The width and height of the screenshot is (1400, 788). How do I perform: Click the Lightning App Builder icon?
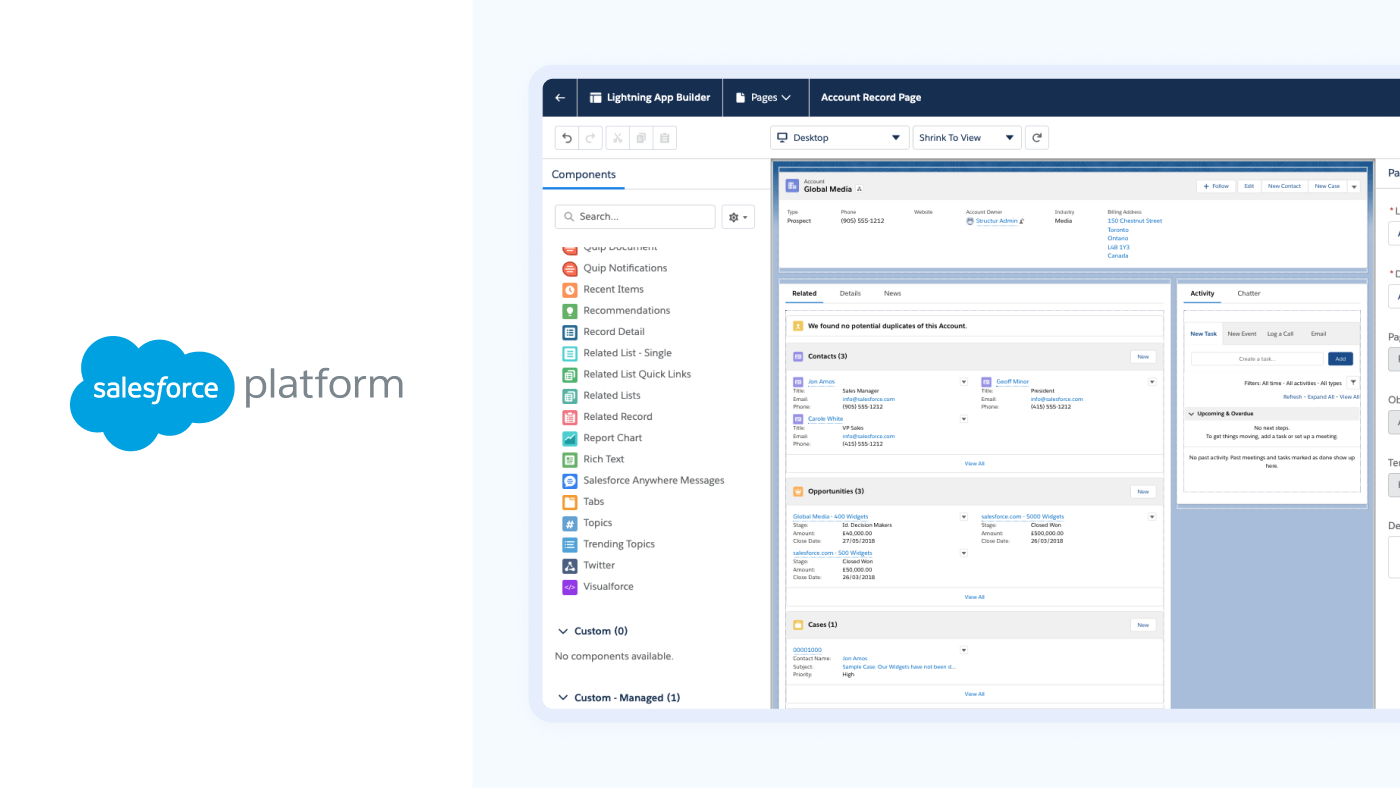596,98
